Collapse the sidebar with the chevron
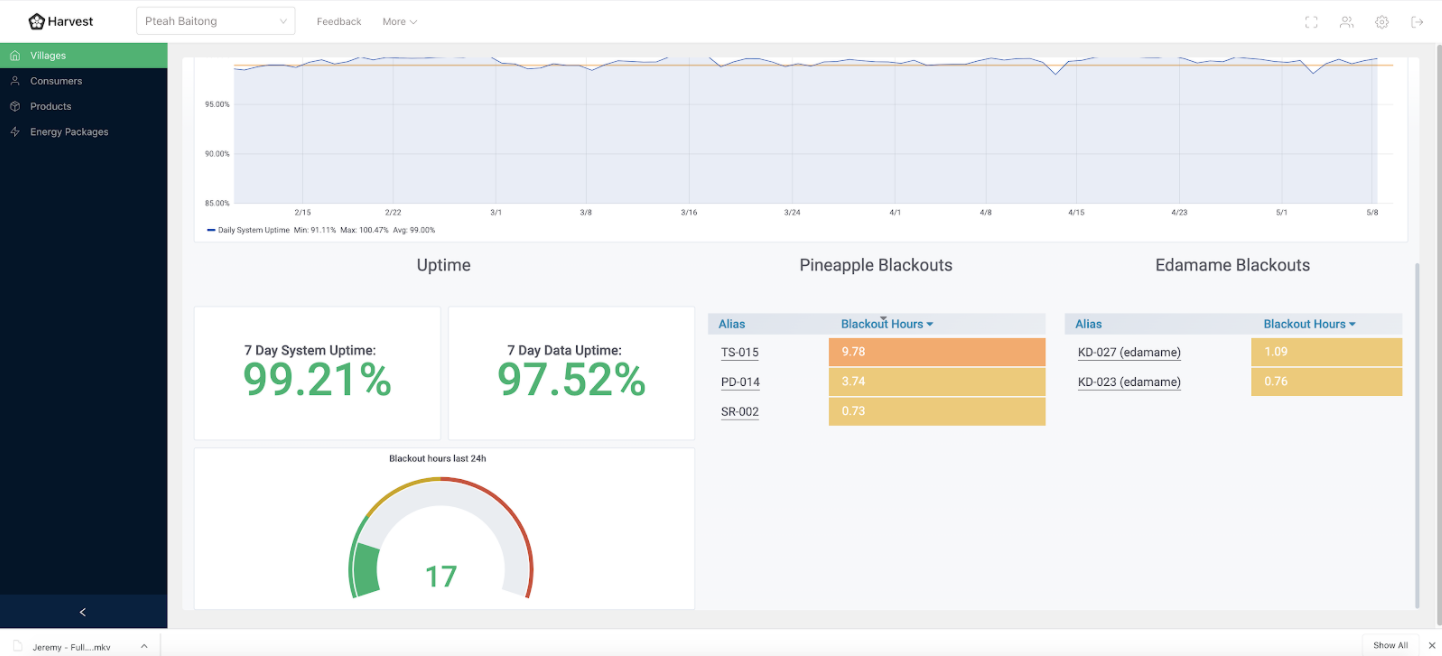 tap(83, 612)
